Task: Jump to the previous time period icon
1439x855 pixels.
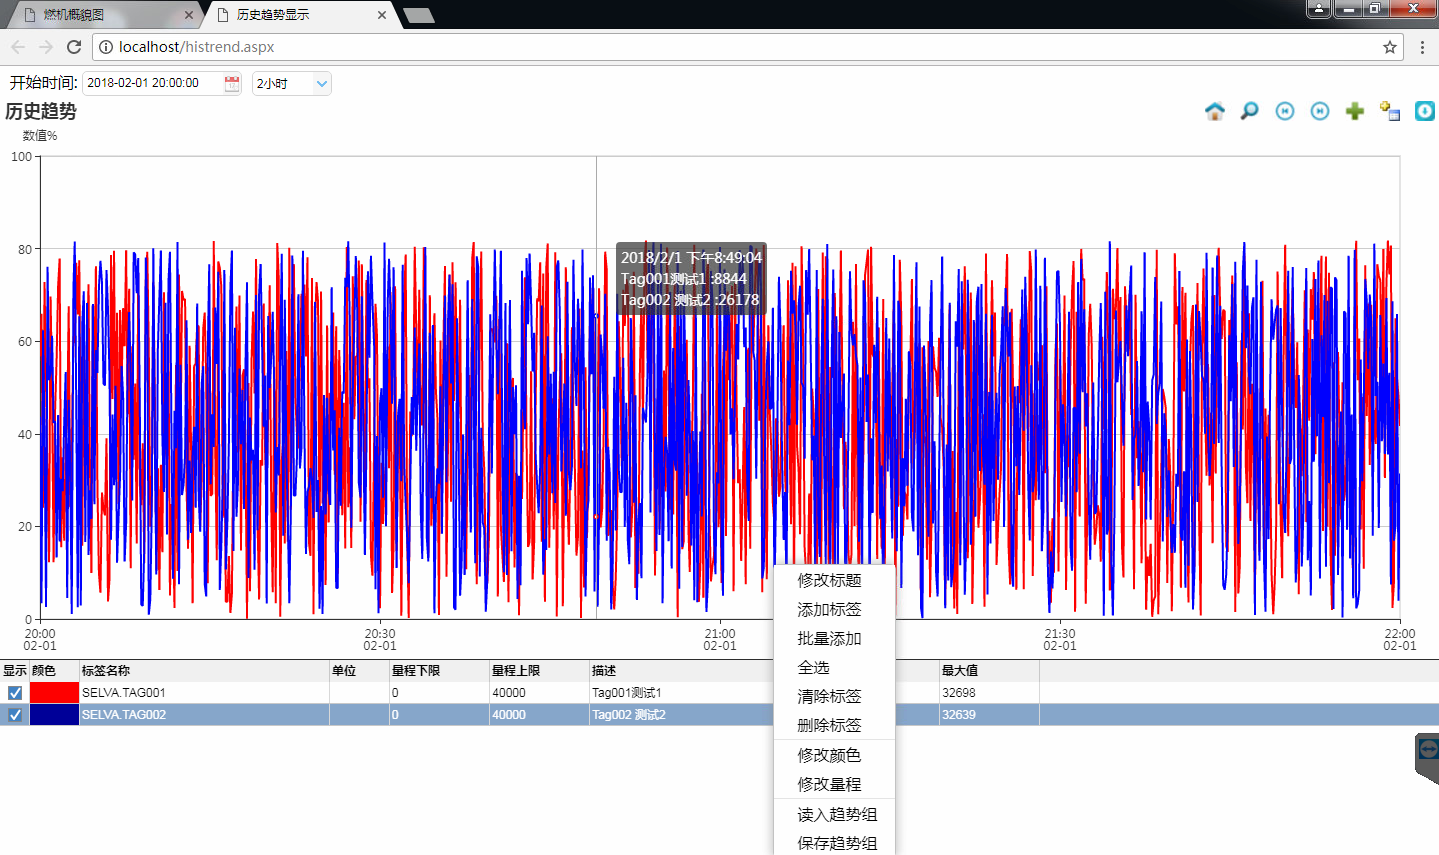Action: click(x=1285, y=111)
